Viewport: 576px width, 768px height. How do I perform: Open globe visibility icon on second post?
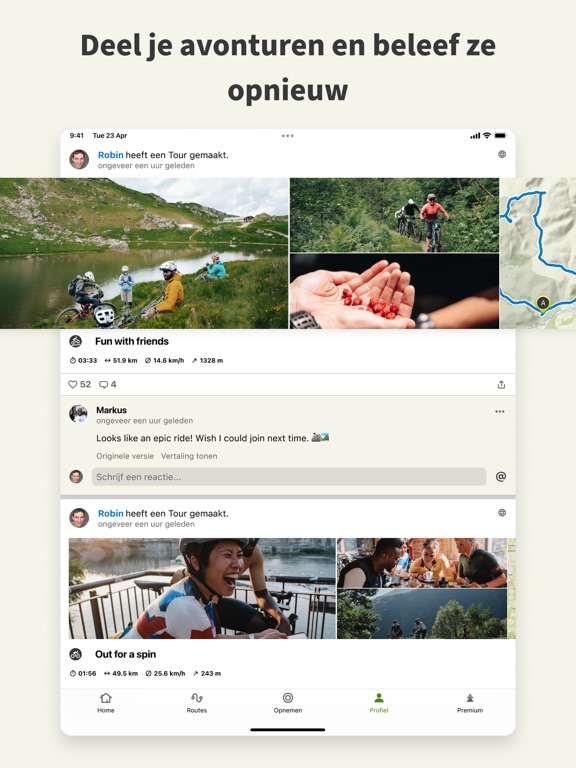(x=502, y=513)
